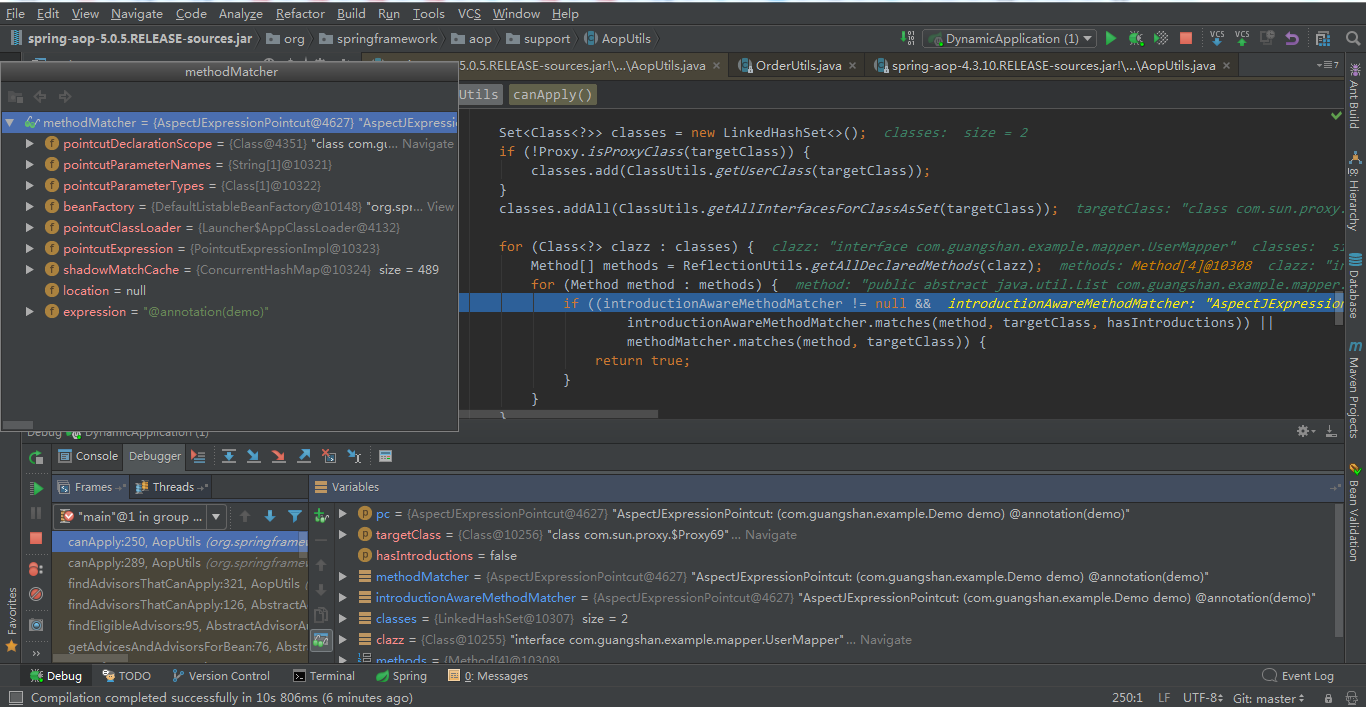Click the Step Over debugger icon
Screen dimensions: 1366x707
(229, 456)
